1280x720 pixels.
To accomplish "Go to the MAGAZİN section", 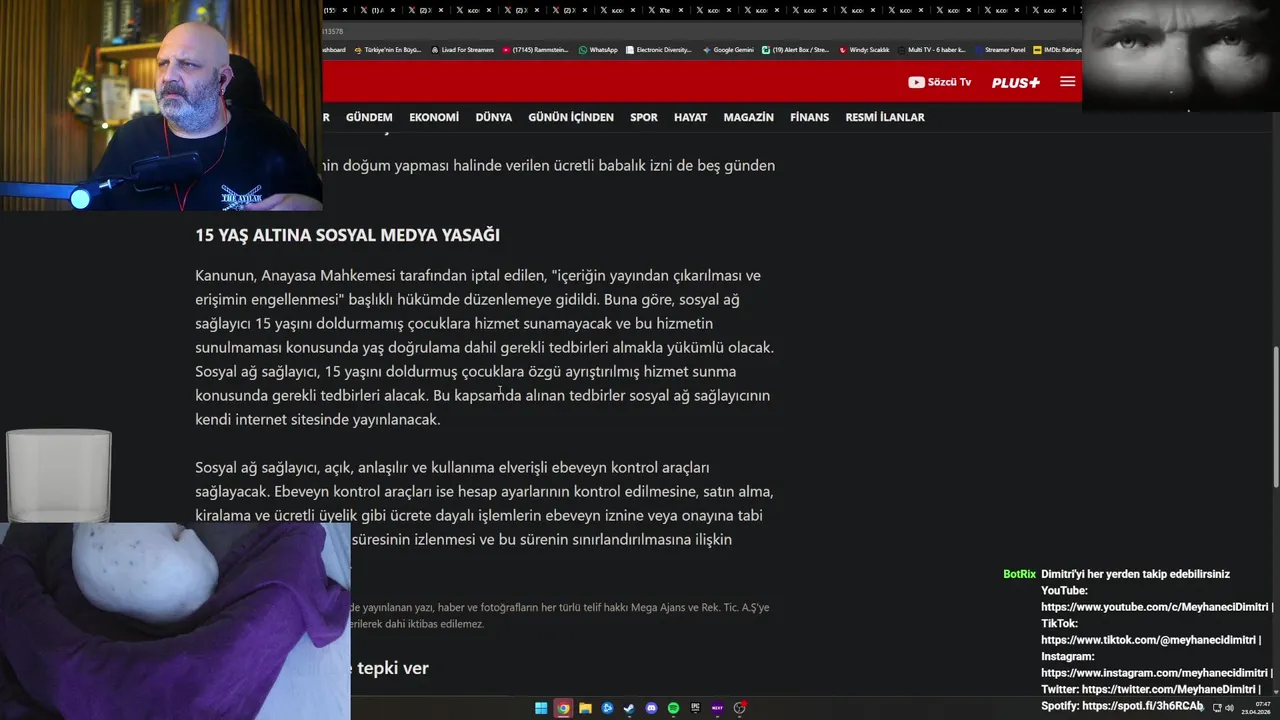I will 749,117.
